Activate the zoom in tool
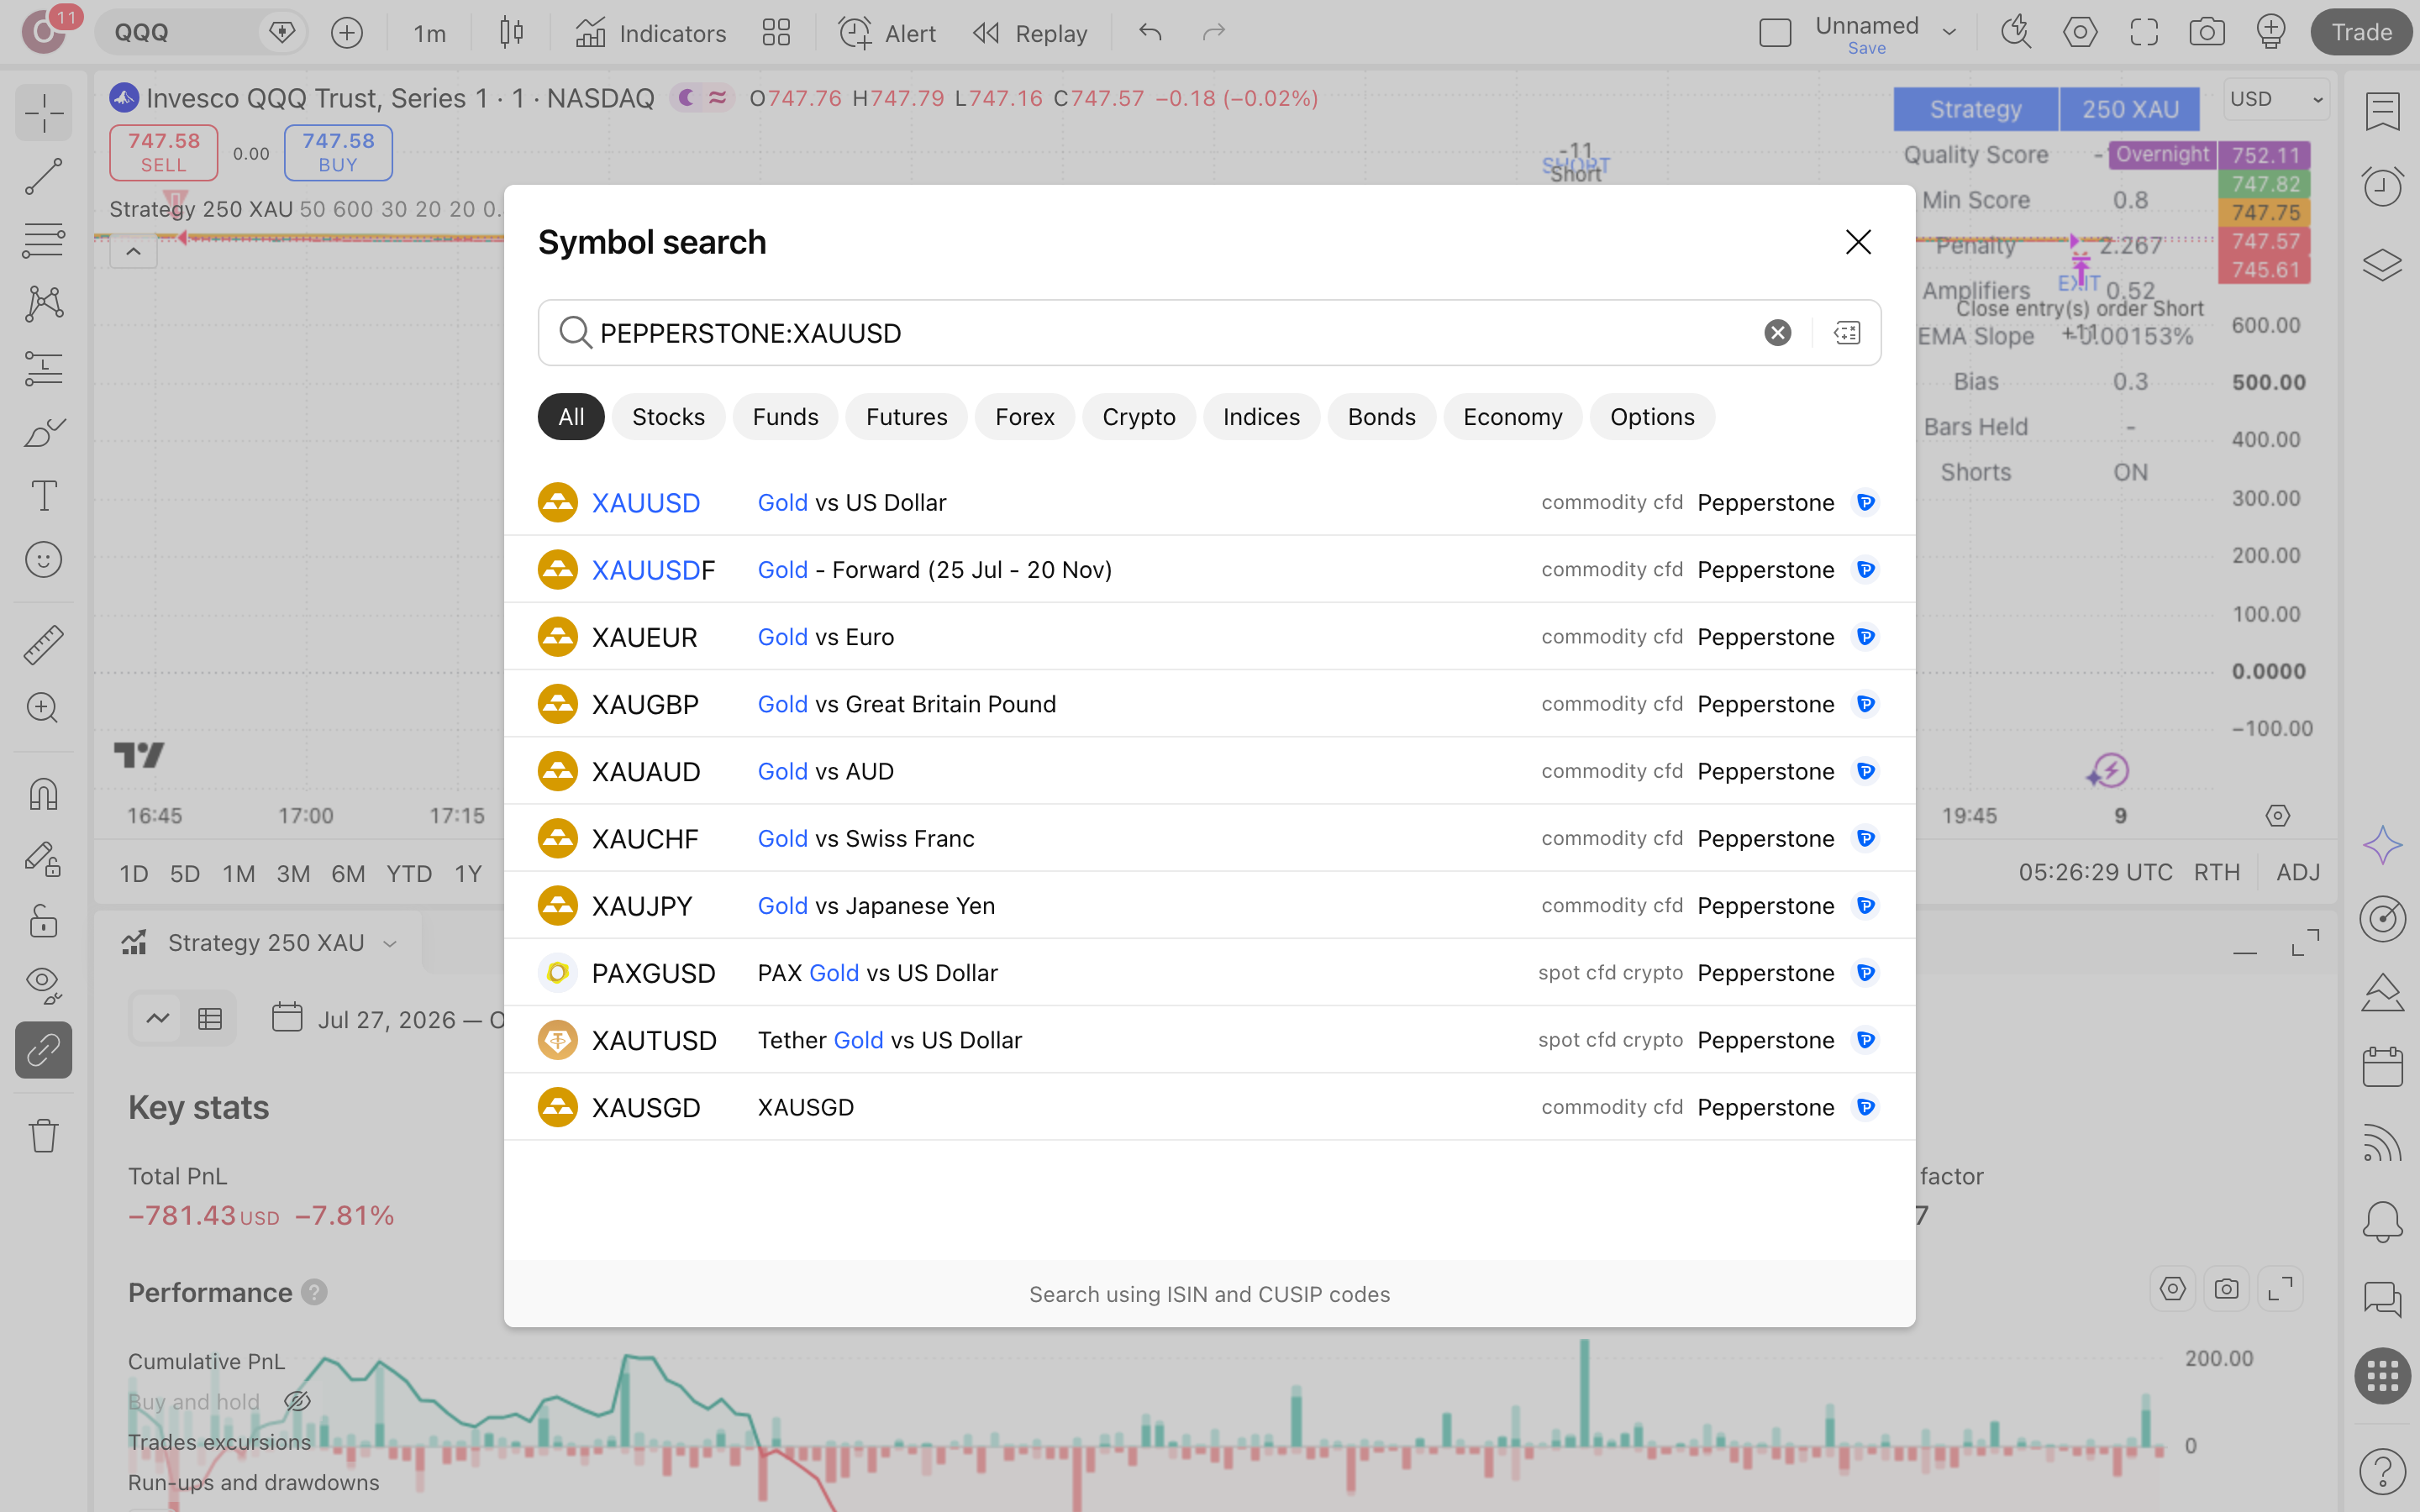 coord(43,708)
